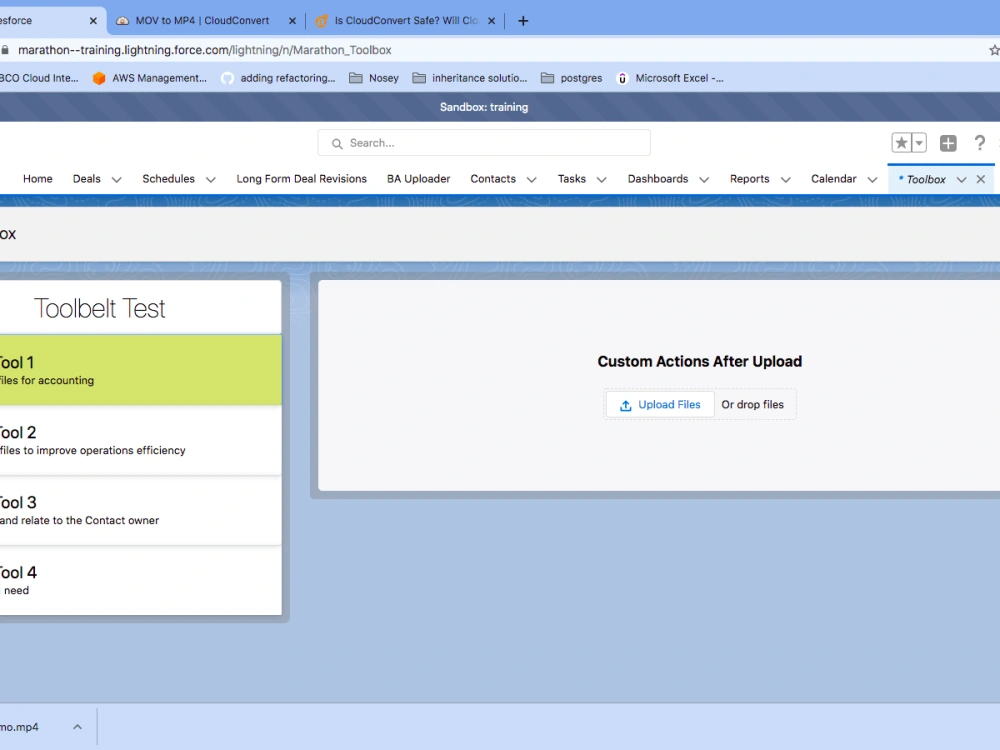Open the BCO Cloud Inte... bookmark

[38, 78]
